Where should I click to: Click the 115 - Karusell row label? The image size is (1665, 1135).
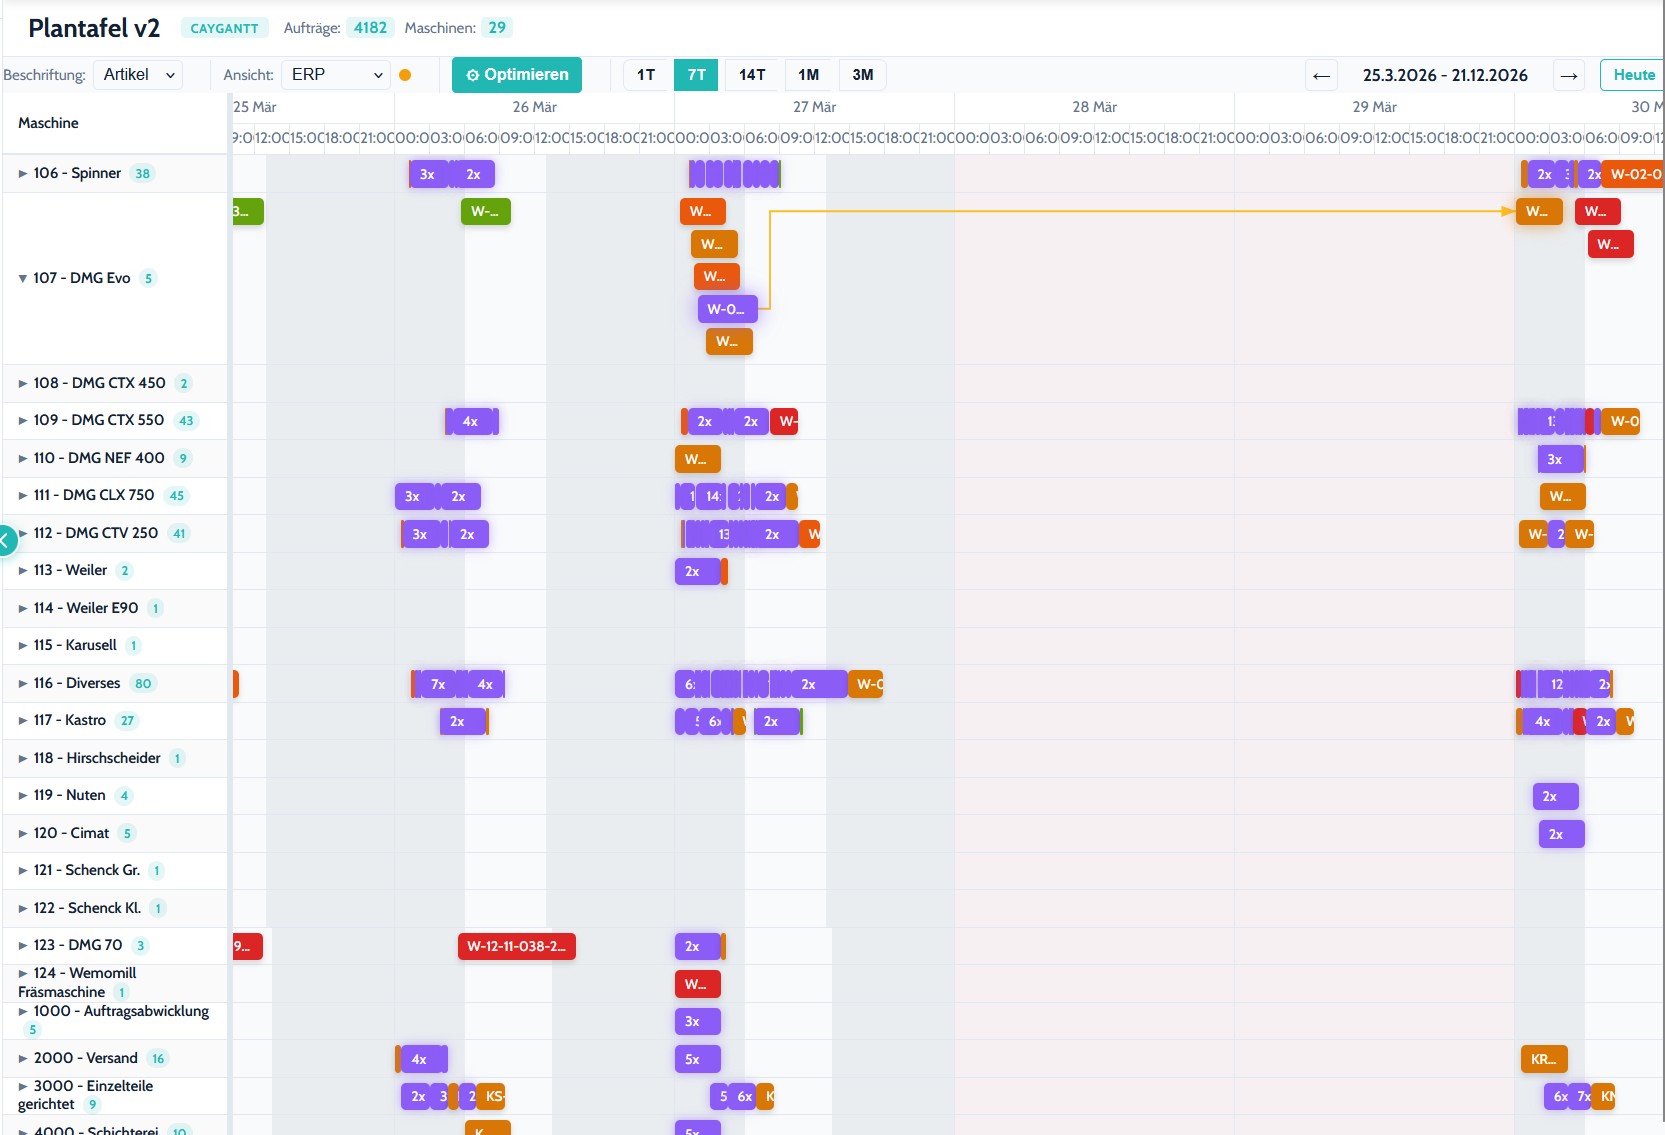click(x=75, y=645)
